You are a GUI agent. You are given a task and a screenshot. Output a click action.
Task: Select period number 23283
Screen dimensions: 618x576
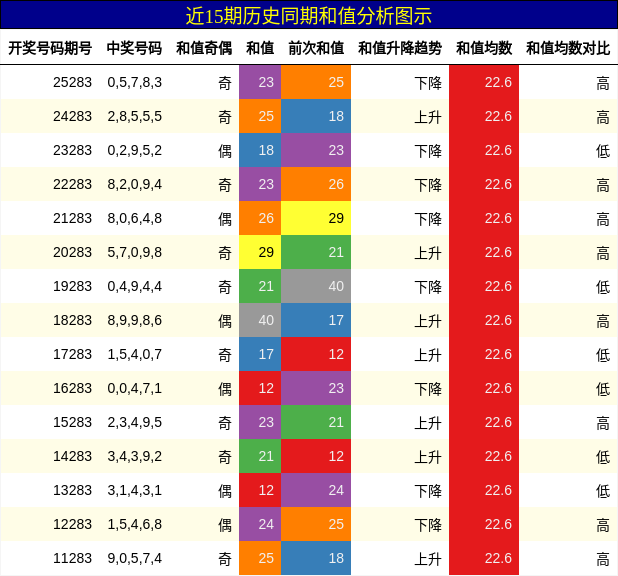[73, 150]
